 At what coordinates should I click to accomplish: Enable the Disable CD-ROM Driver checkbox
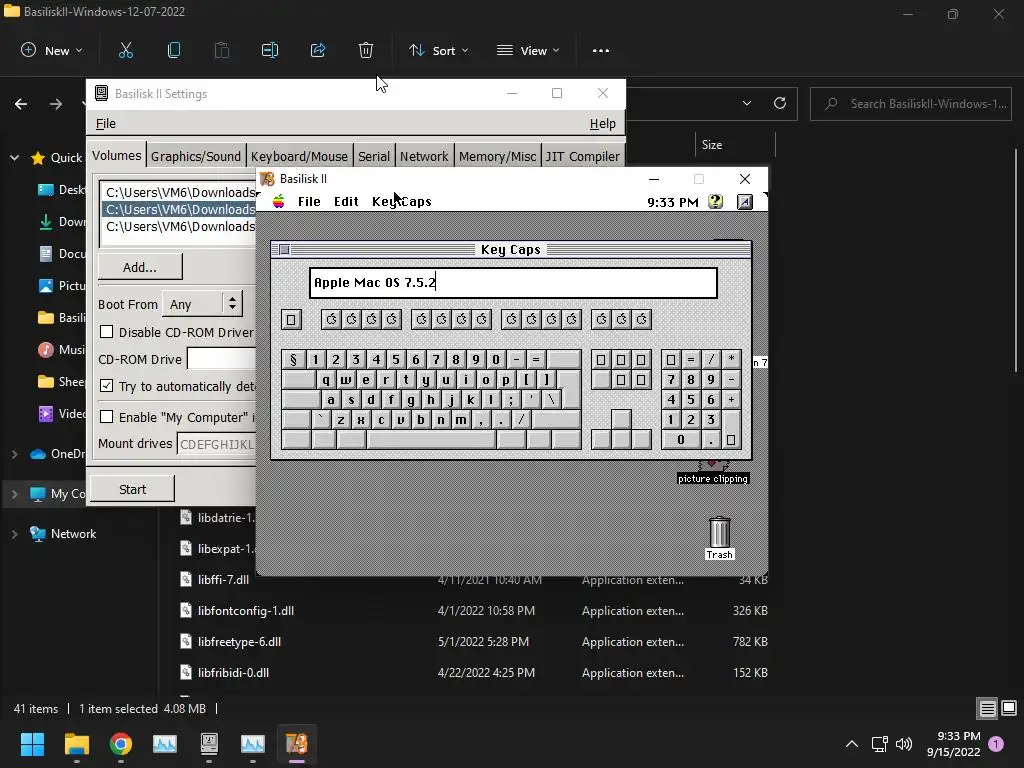pos(106,332)
